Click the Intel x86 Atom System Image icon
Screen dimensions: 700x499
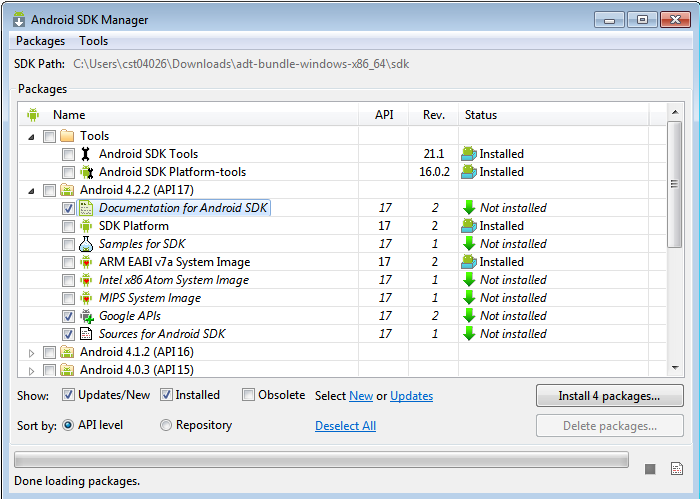click(x=86, y=280)
